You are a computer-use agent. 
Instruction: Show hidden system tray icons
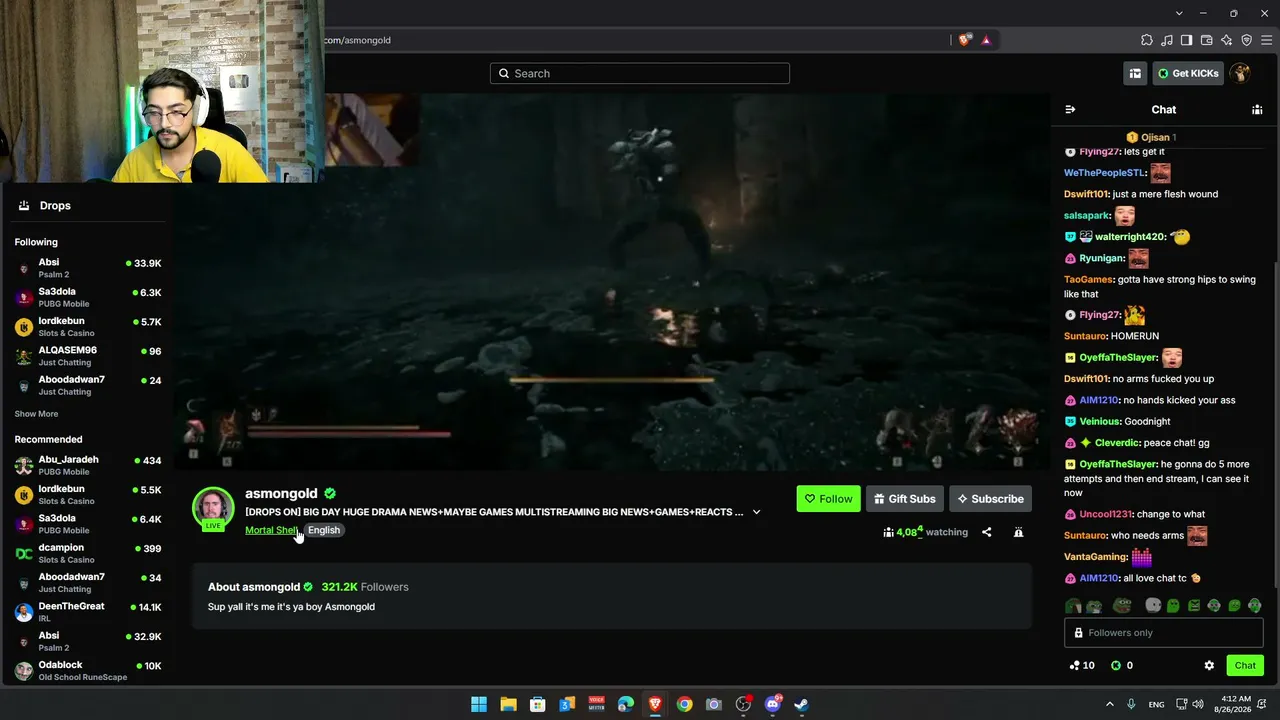click(1111, 704)
